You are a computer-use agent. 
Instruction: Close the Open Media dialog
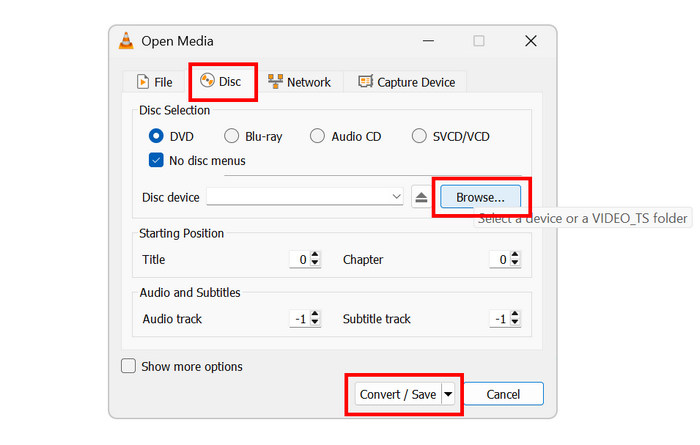(531, 41)
